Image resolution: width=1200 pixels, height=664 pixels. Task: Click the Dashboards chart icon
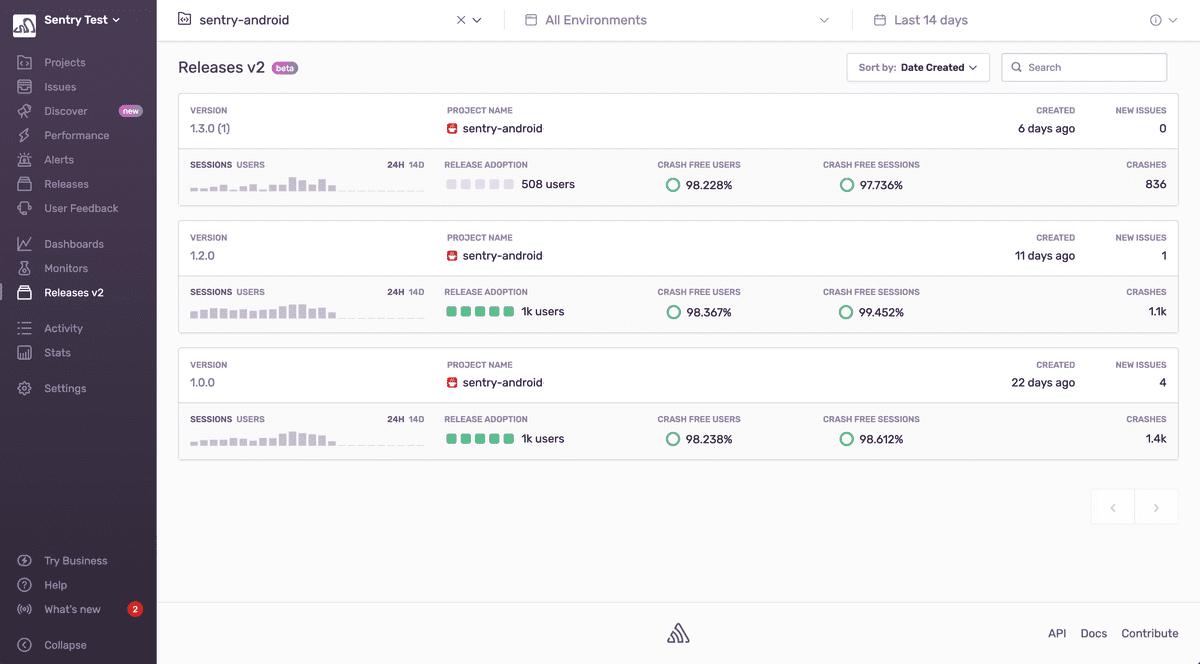click(25, 244)
